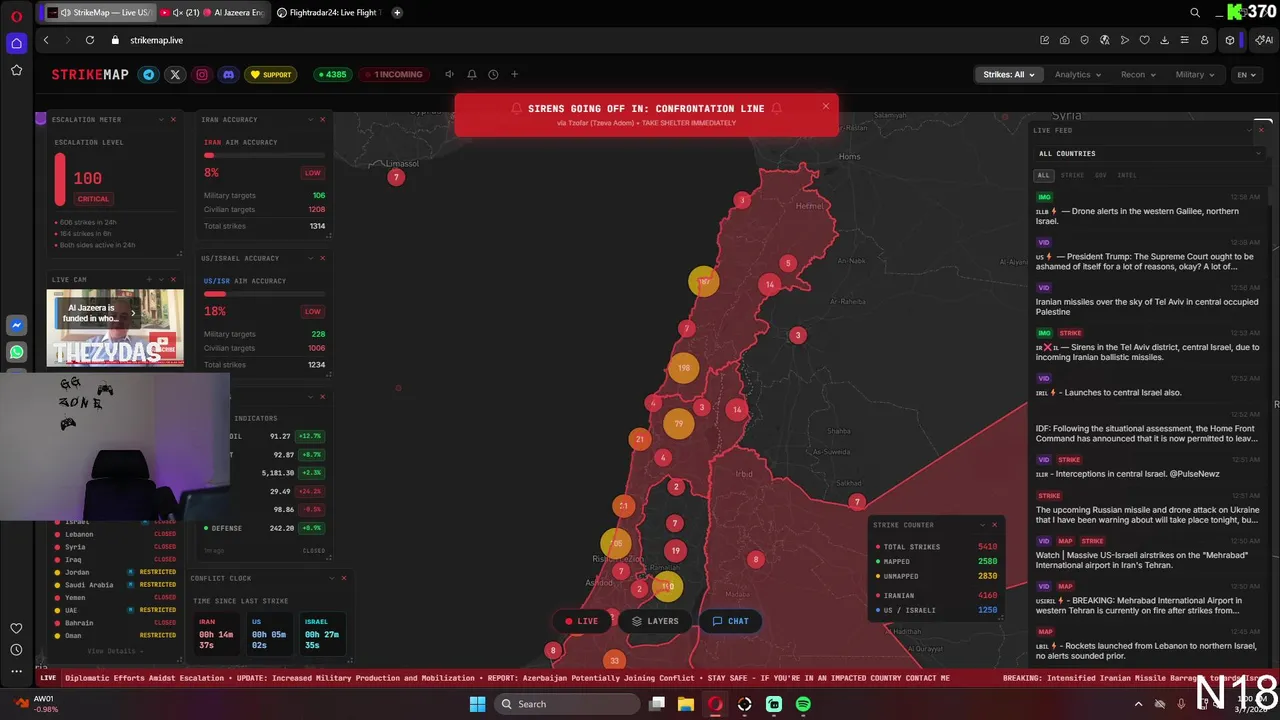Screen dimensions: 1280x720
Task: Close the Live Cam panel
Action: 173,279
